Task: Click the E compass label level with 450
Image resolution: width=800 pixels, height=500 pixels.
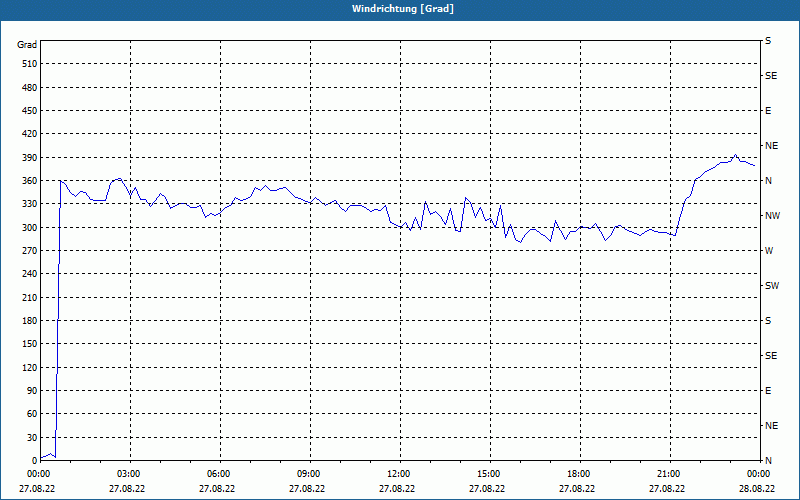Action: pyautogui.click(x=768, y=111)
